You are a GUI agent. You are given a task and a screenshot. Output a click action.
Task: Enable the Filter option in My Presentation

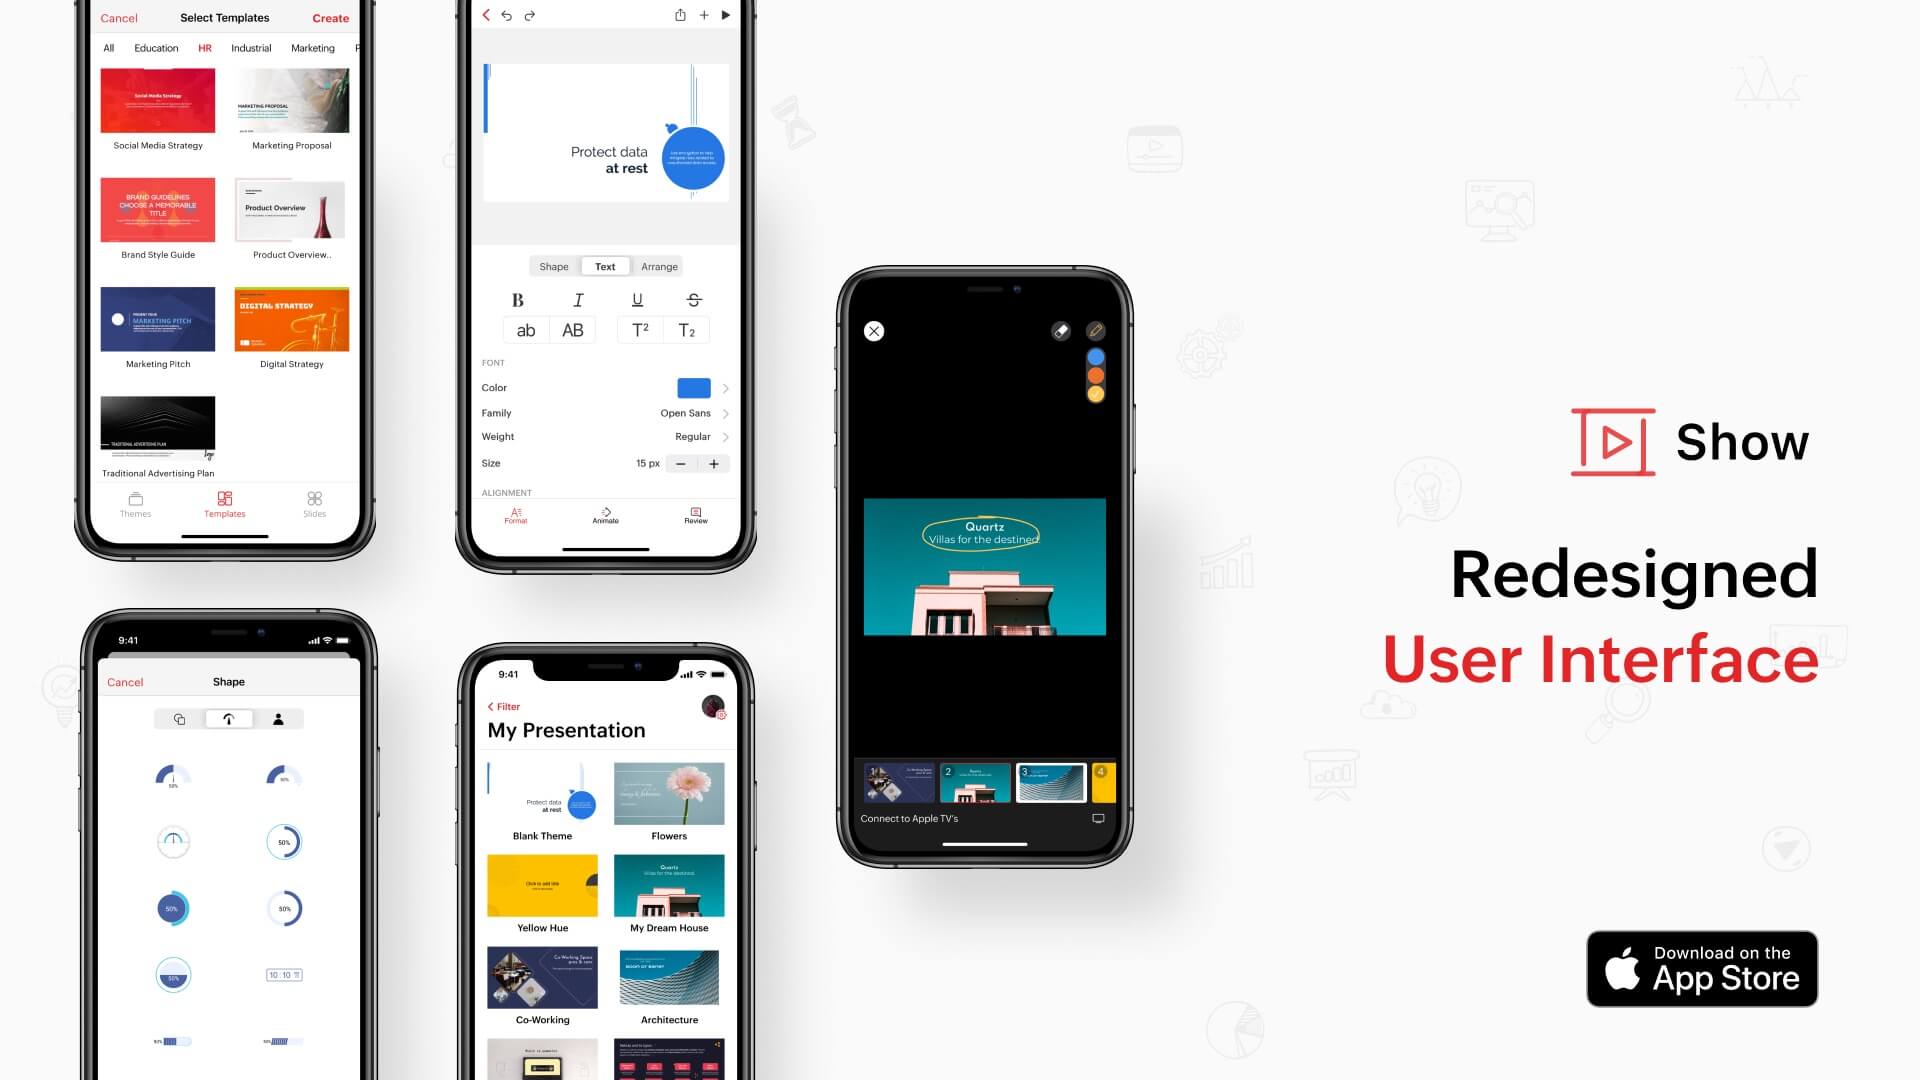[505, 705]
